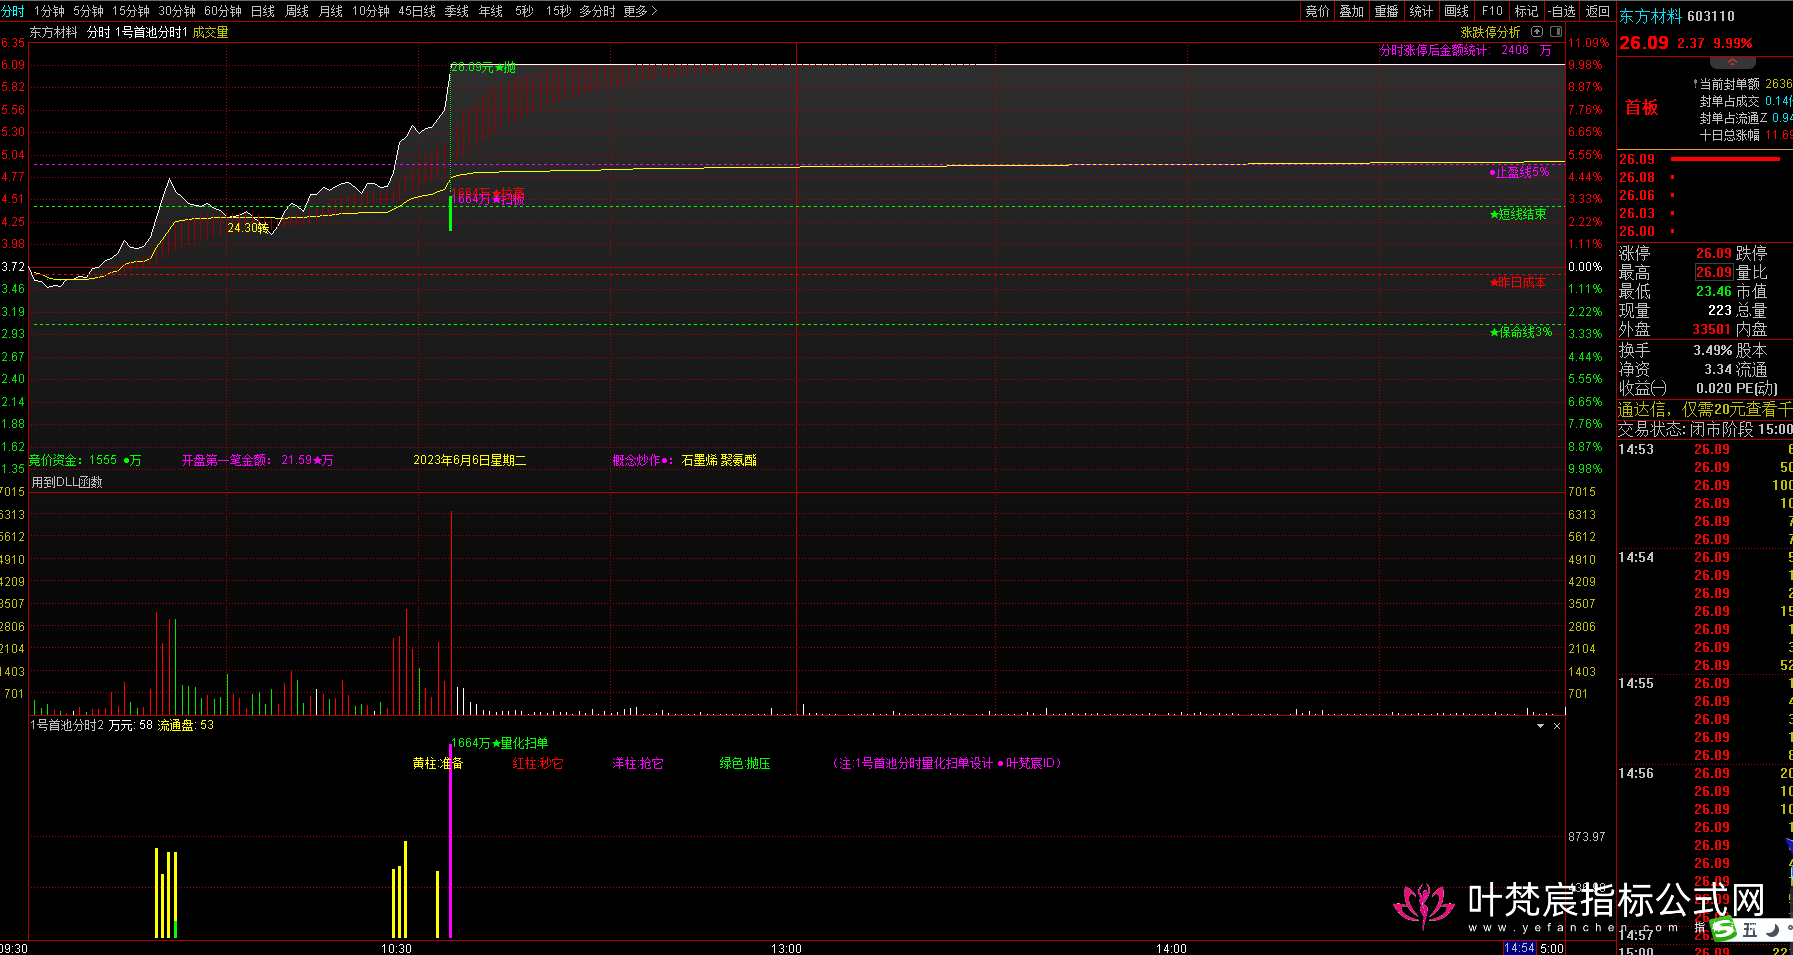Select the 多分时 multi-day view
The image size is (1793, 955).
[597, 11]
